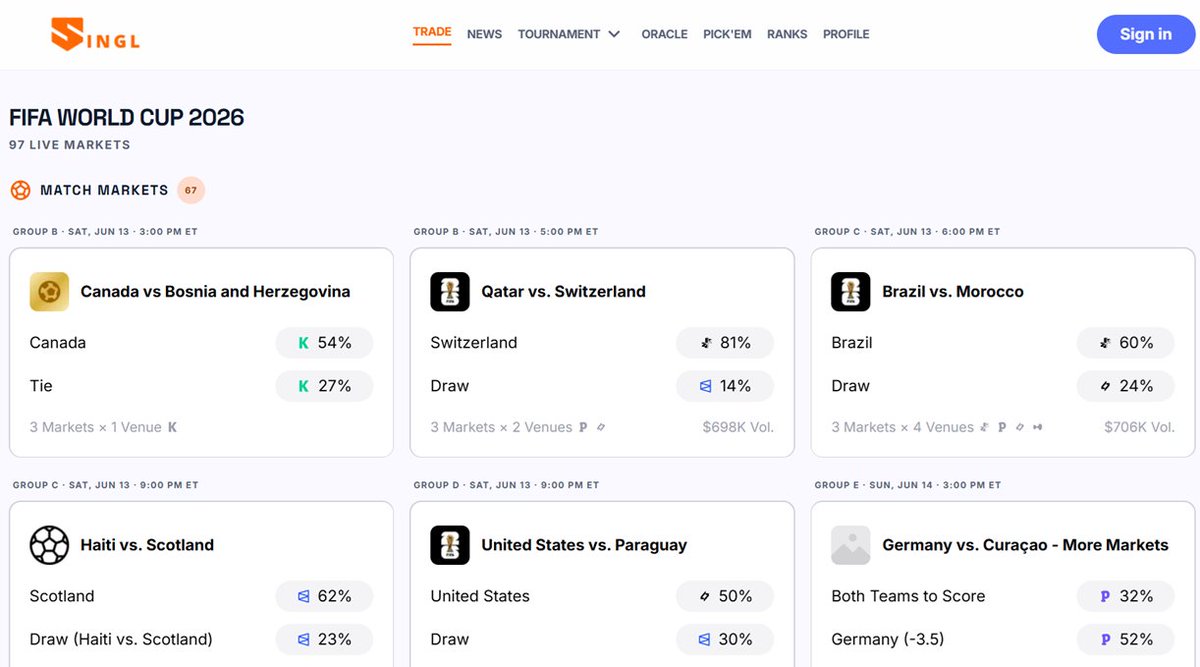Click the SINGL logo
Image resolution: width=1200 pixels, height=667 pixels.
95,34
